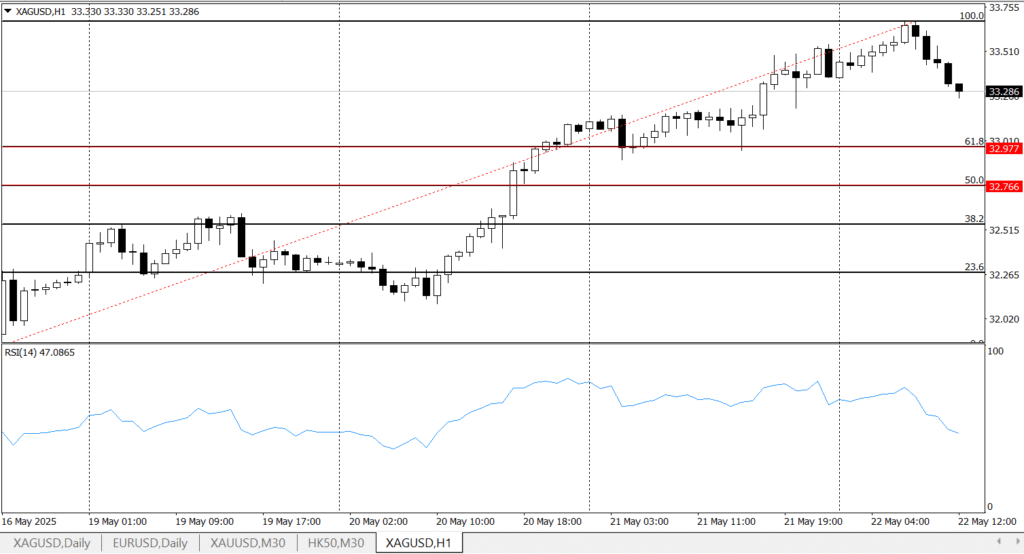Viewport: 1024px width, 554px height.
Task: Click the active XAGUSD,H1 tab
Action: pyautogui.click(x=420, y=542)
